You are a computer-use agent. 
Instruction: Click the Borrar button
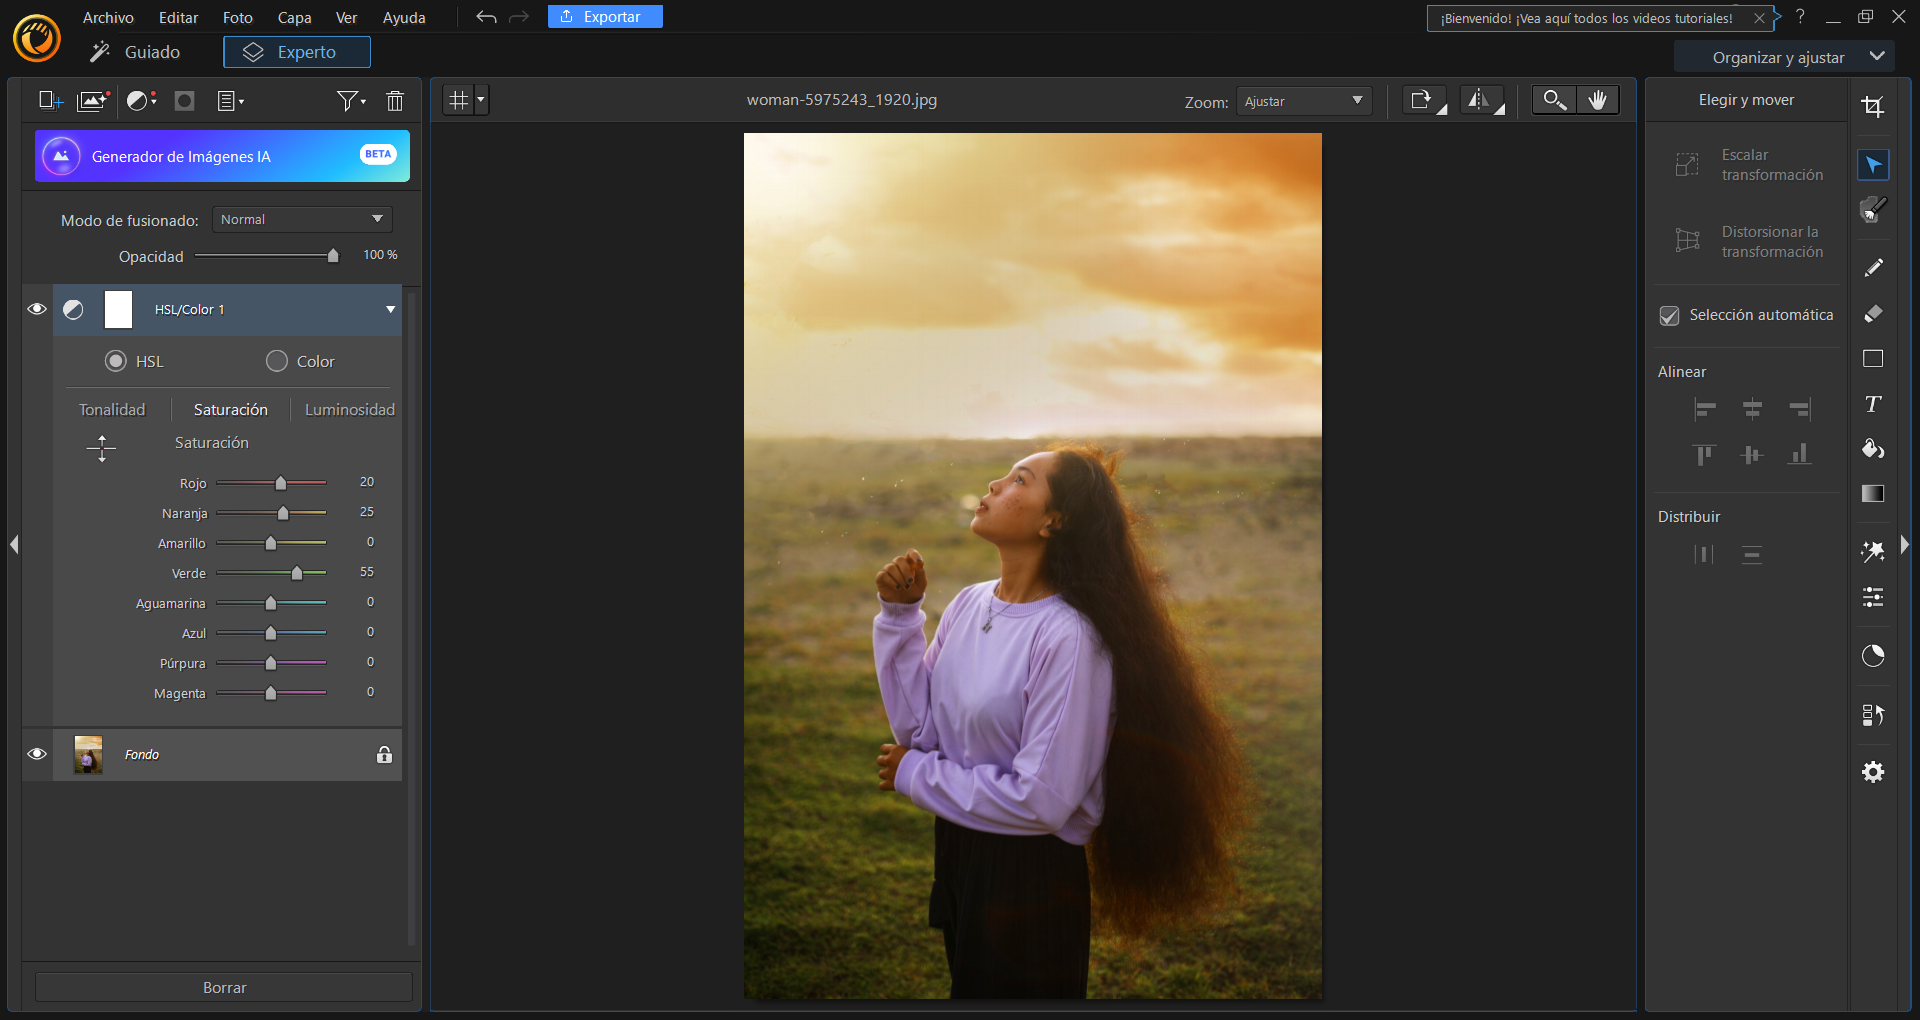[223, 987]
